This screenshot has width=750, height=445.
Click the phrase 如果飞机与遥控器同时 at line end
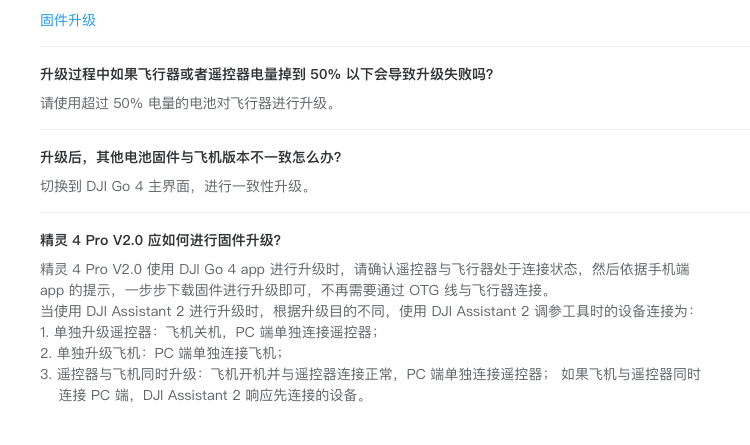pos(630,374)
